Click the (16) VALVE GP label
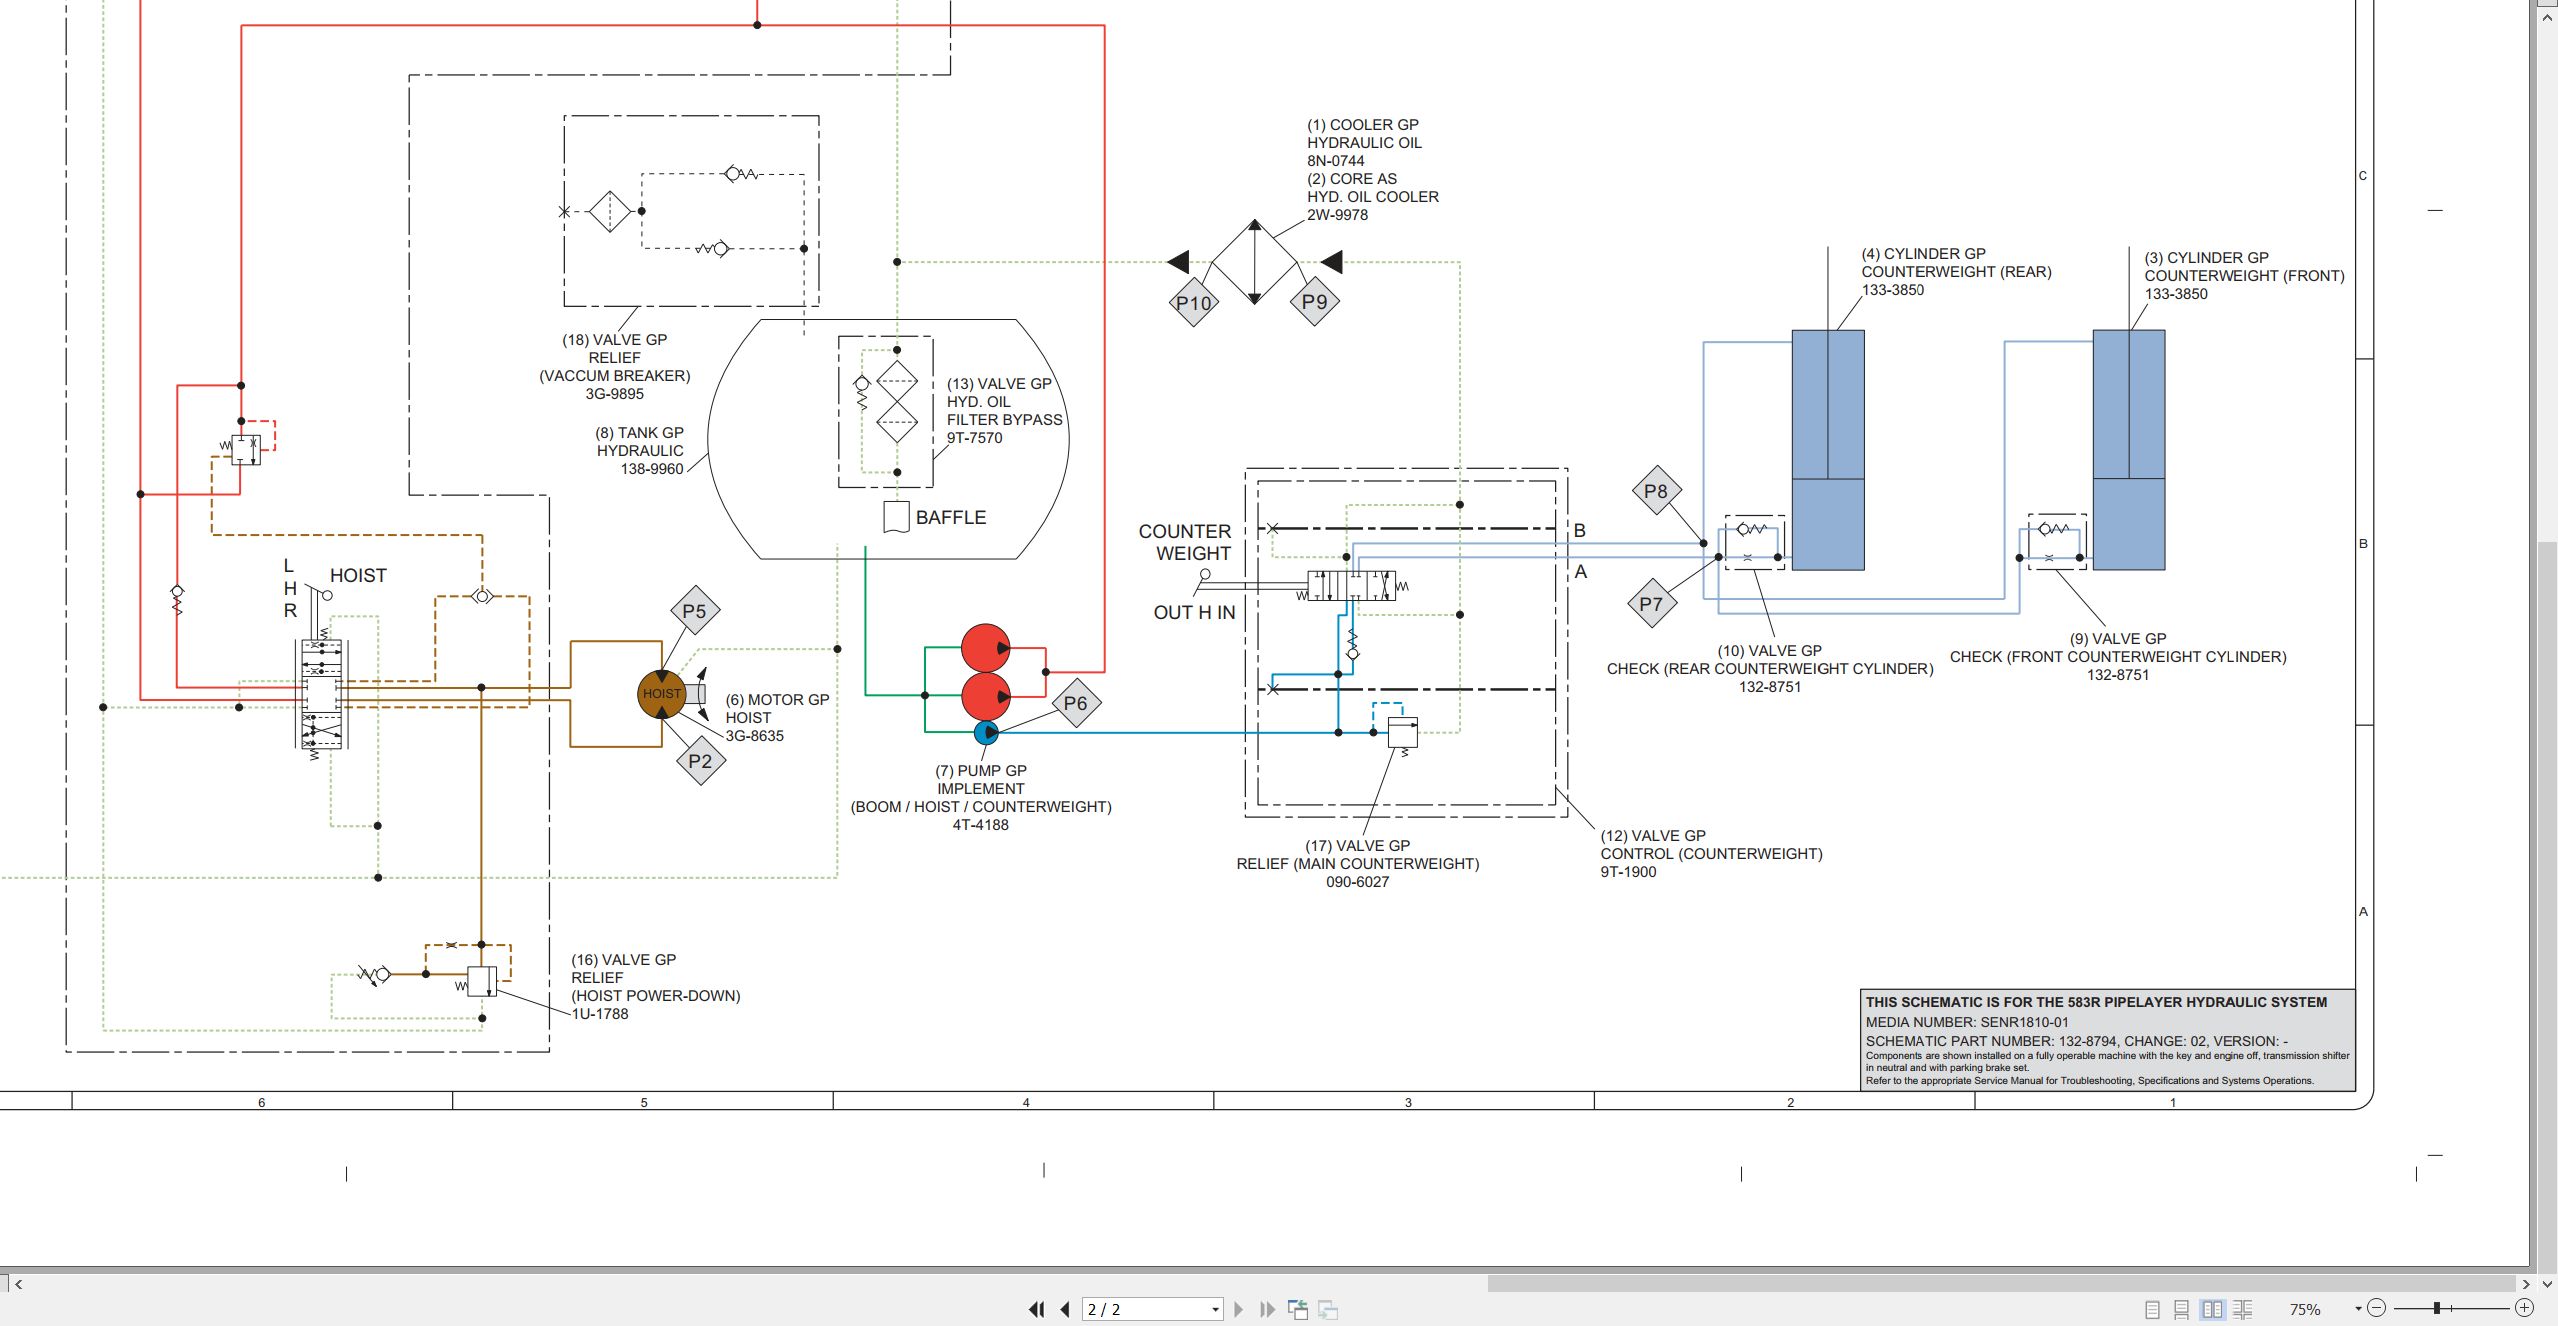The width and height of the screenshot is (2558, 1326). click(623, 960)
